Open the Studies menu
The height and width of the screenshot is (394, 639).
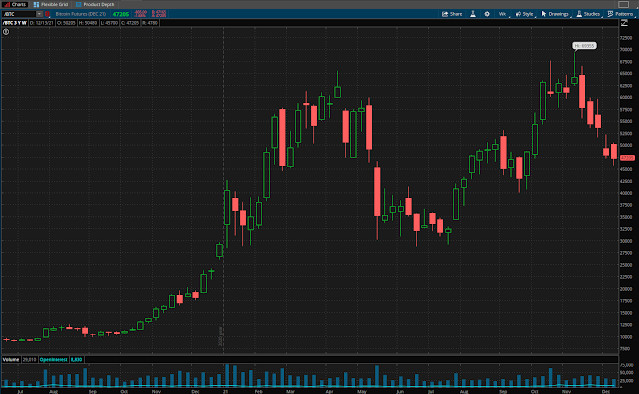coord(588,14)
